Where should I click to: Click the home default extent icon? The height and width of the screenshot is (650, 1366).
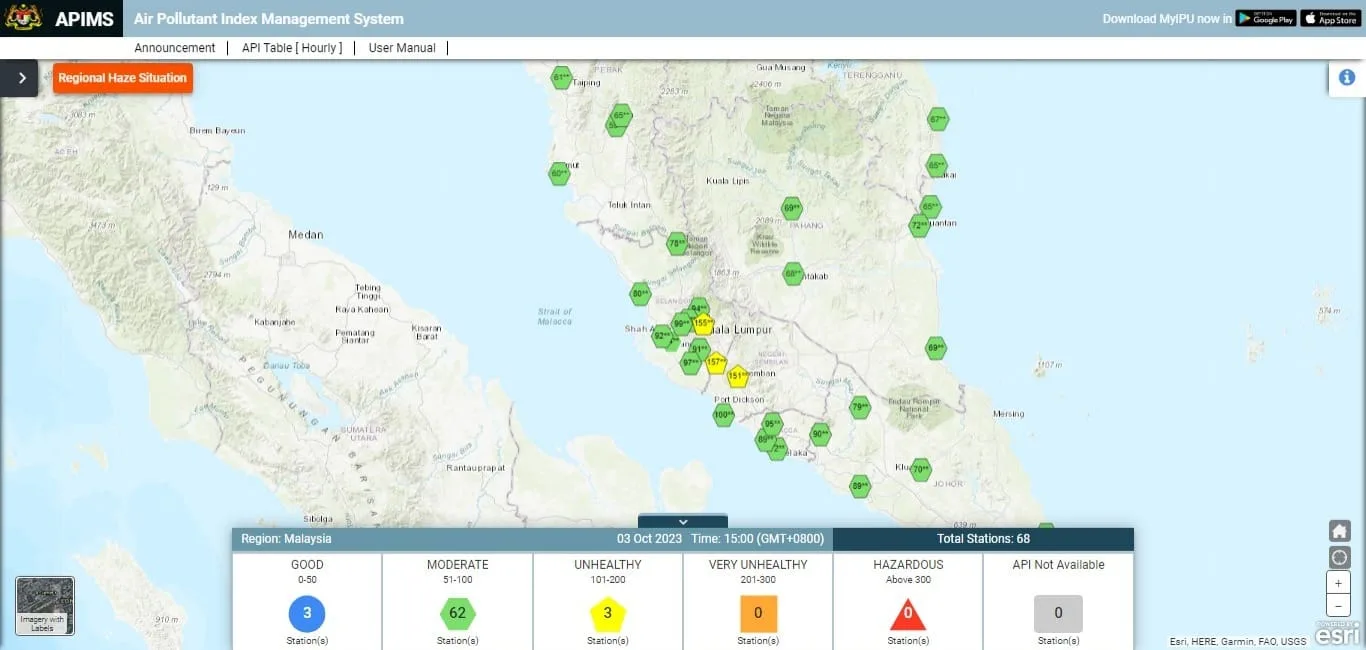(1339, 531)
